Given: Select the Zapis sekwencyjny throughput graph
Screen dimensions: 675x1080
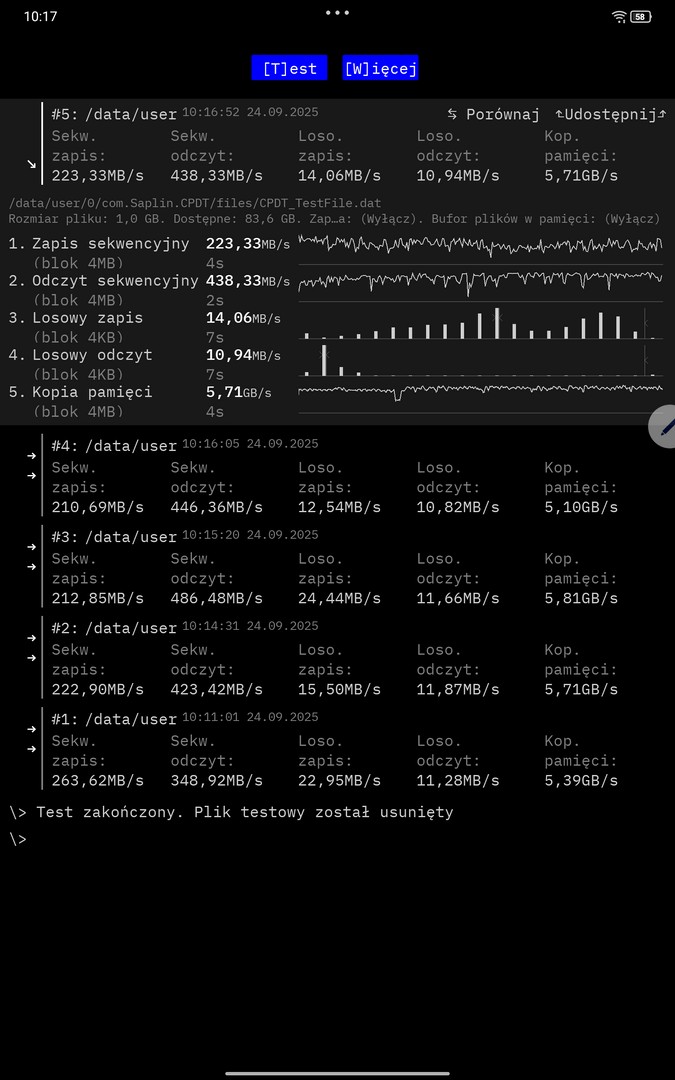Looking at the screenshot, I should [480, 244].
